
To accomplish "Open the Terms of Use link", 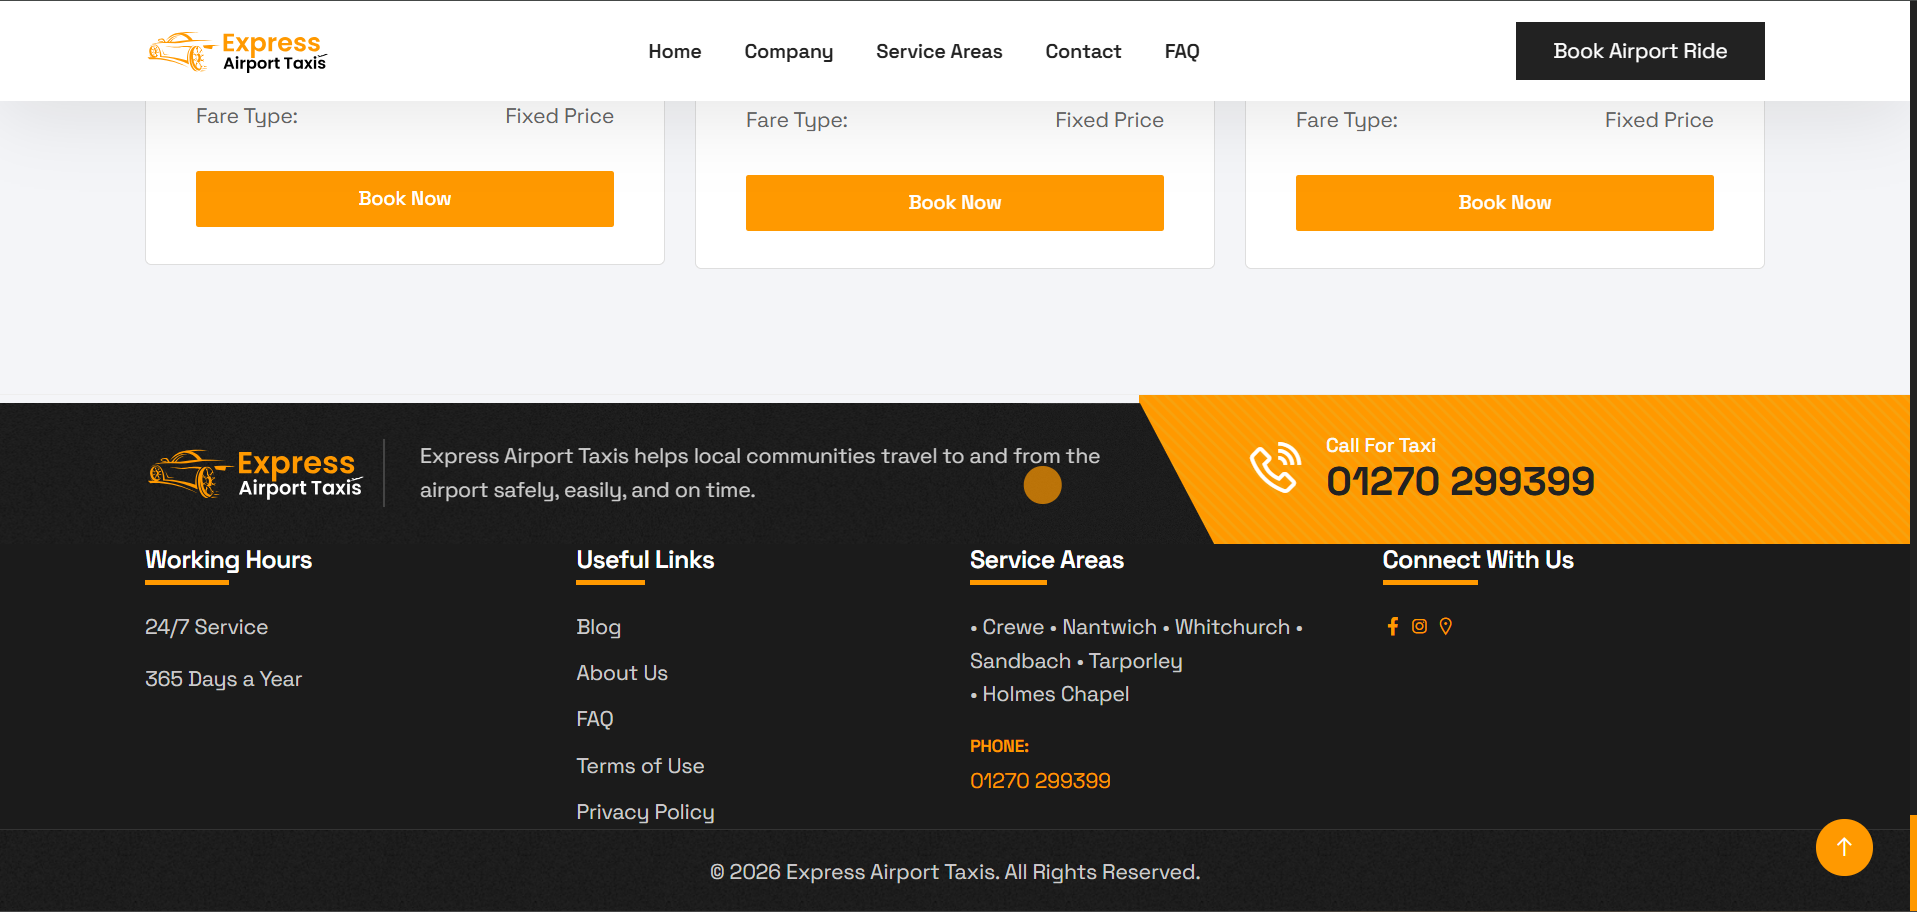I will pos(640,766).
